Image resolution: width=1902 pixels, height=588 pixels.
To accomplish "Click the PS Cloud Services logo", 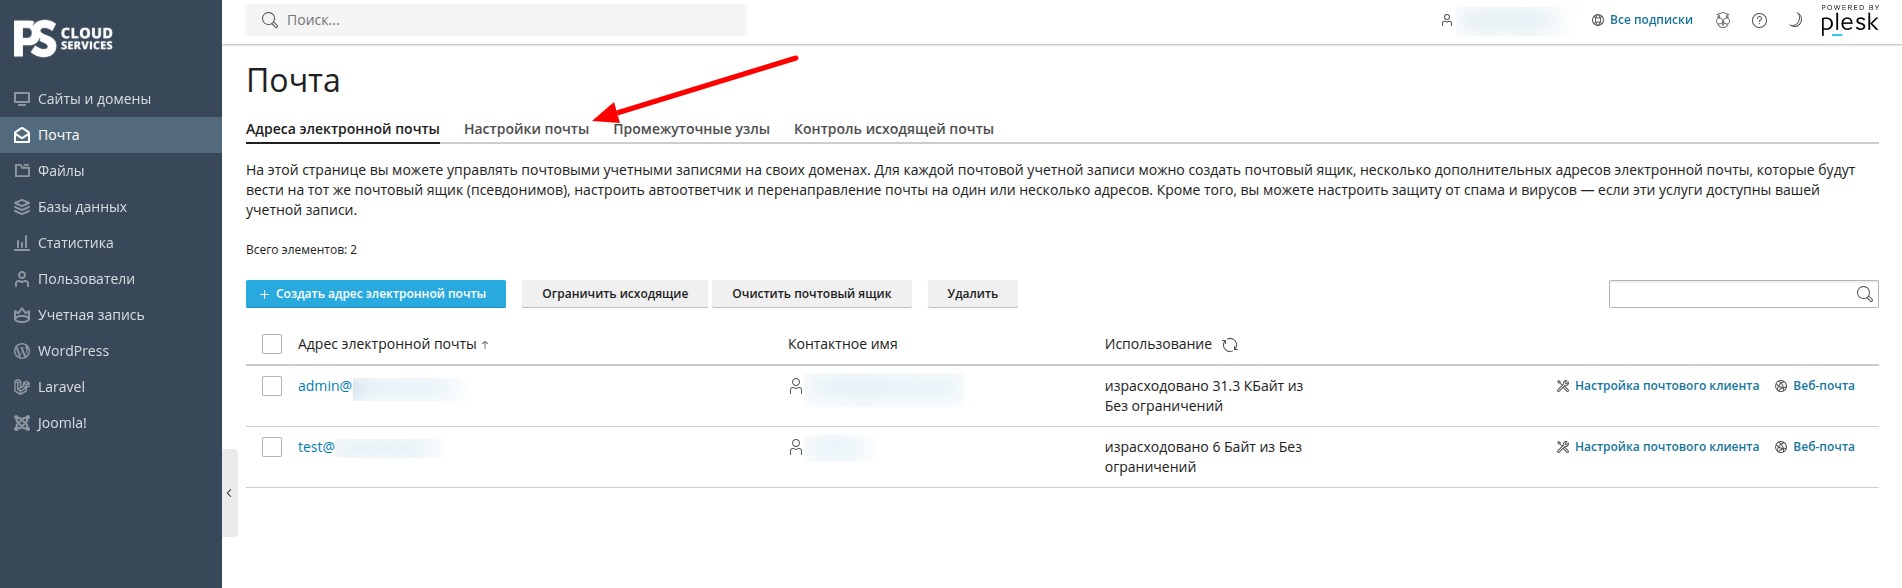I will (63, 39).
